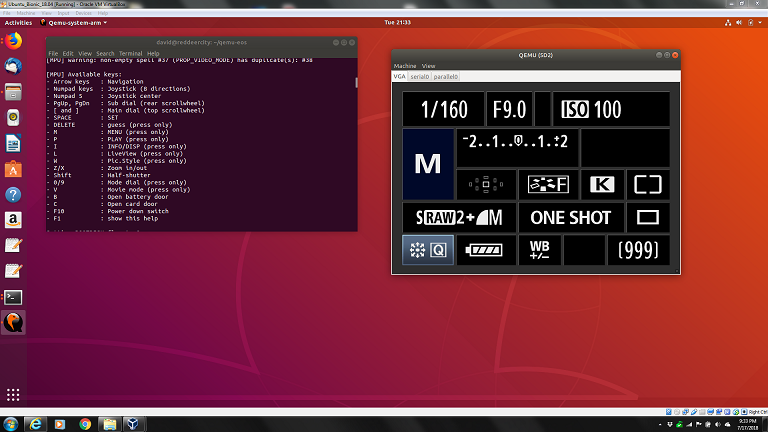
Task: Open Internet Explorer in Windows taskbar
Action: [x=35, y=424]
